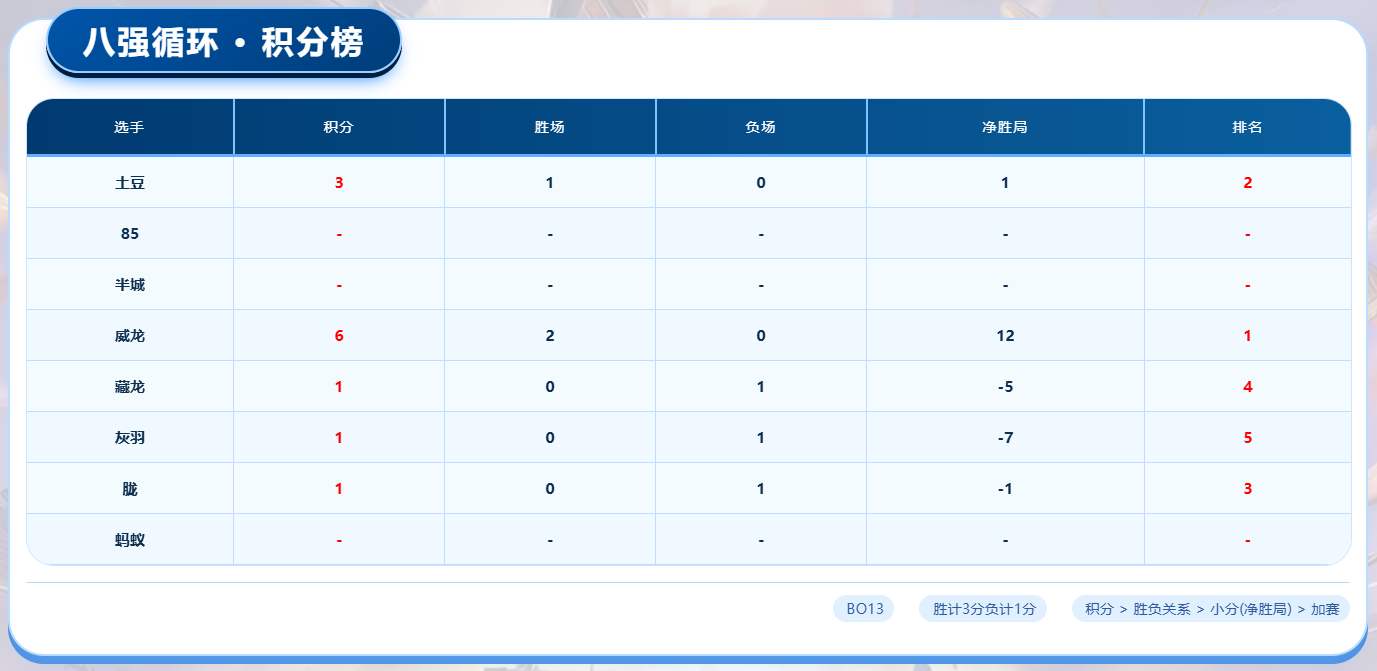Screen dimensions: 1377x671
Task: Select the 负场 column header
Action: 761,127
